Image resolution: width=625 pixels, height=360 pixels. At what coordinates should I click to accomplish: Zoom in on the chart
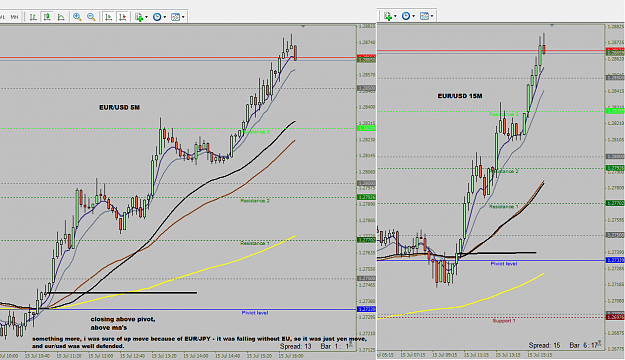(x=77, y=17)
